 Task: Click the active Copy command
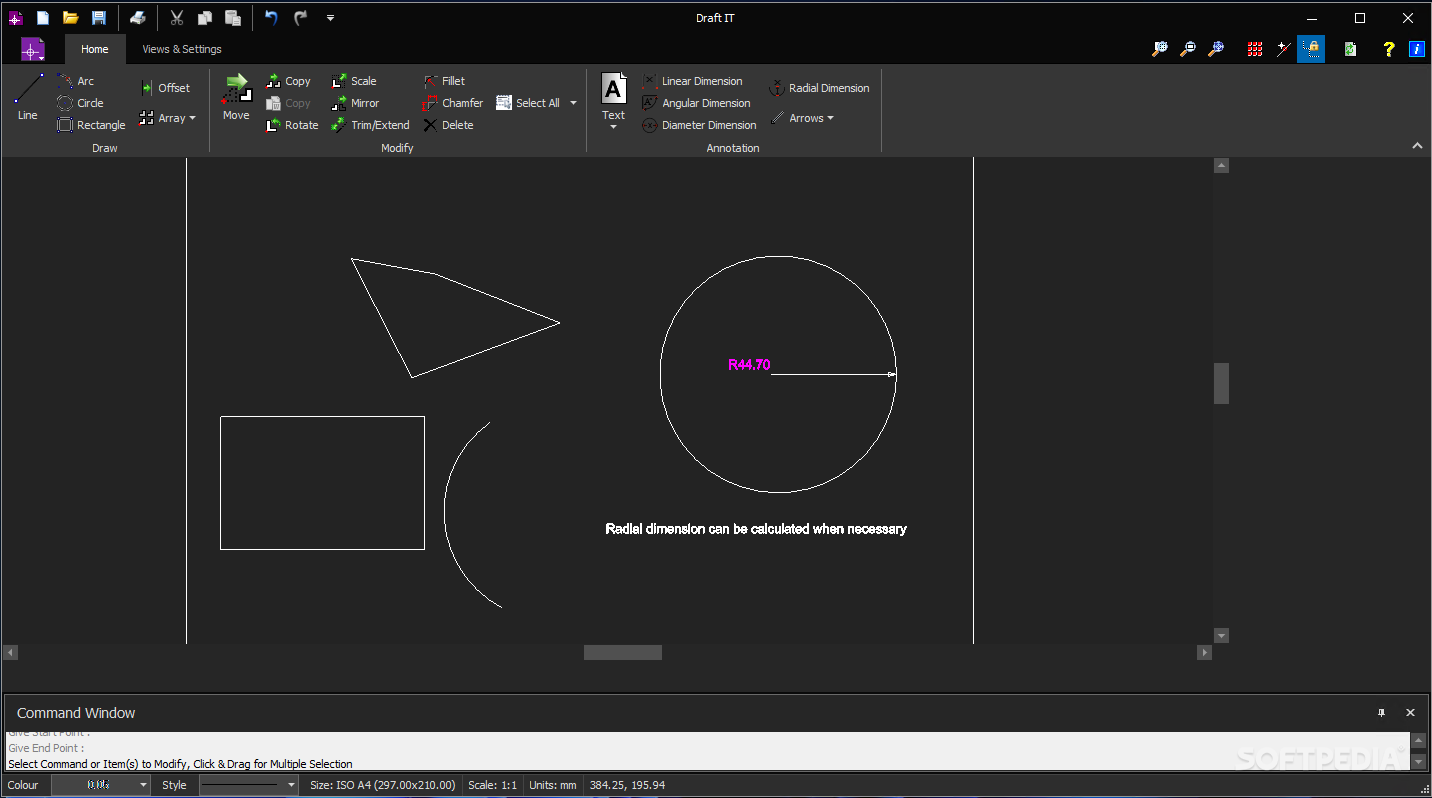point(289,81)
